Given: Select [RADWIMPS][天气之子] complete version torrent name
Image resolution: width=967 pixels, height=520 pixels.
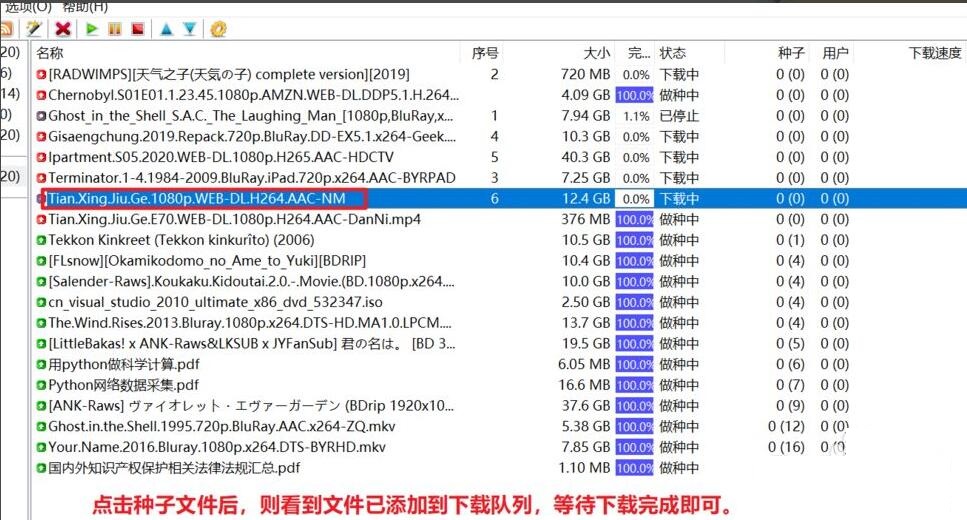Looking at the screenshot, I should pos(229,75).
